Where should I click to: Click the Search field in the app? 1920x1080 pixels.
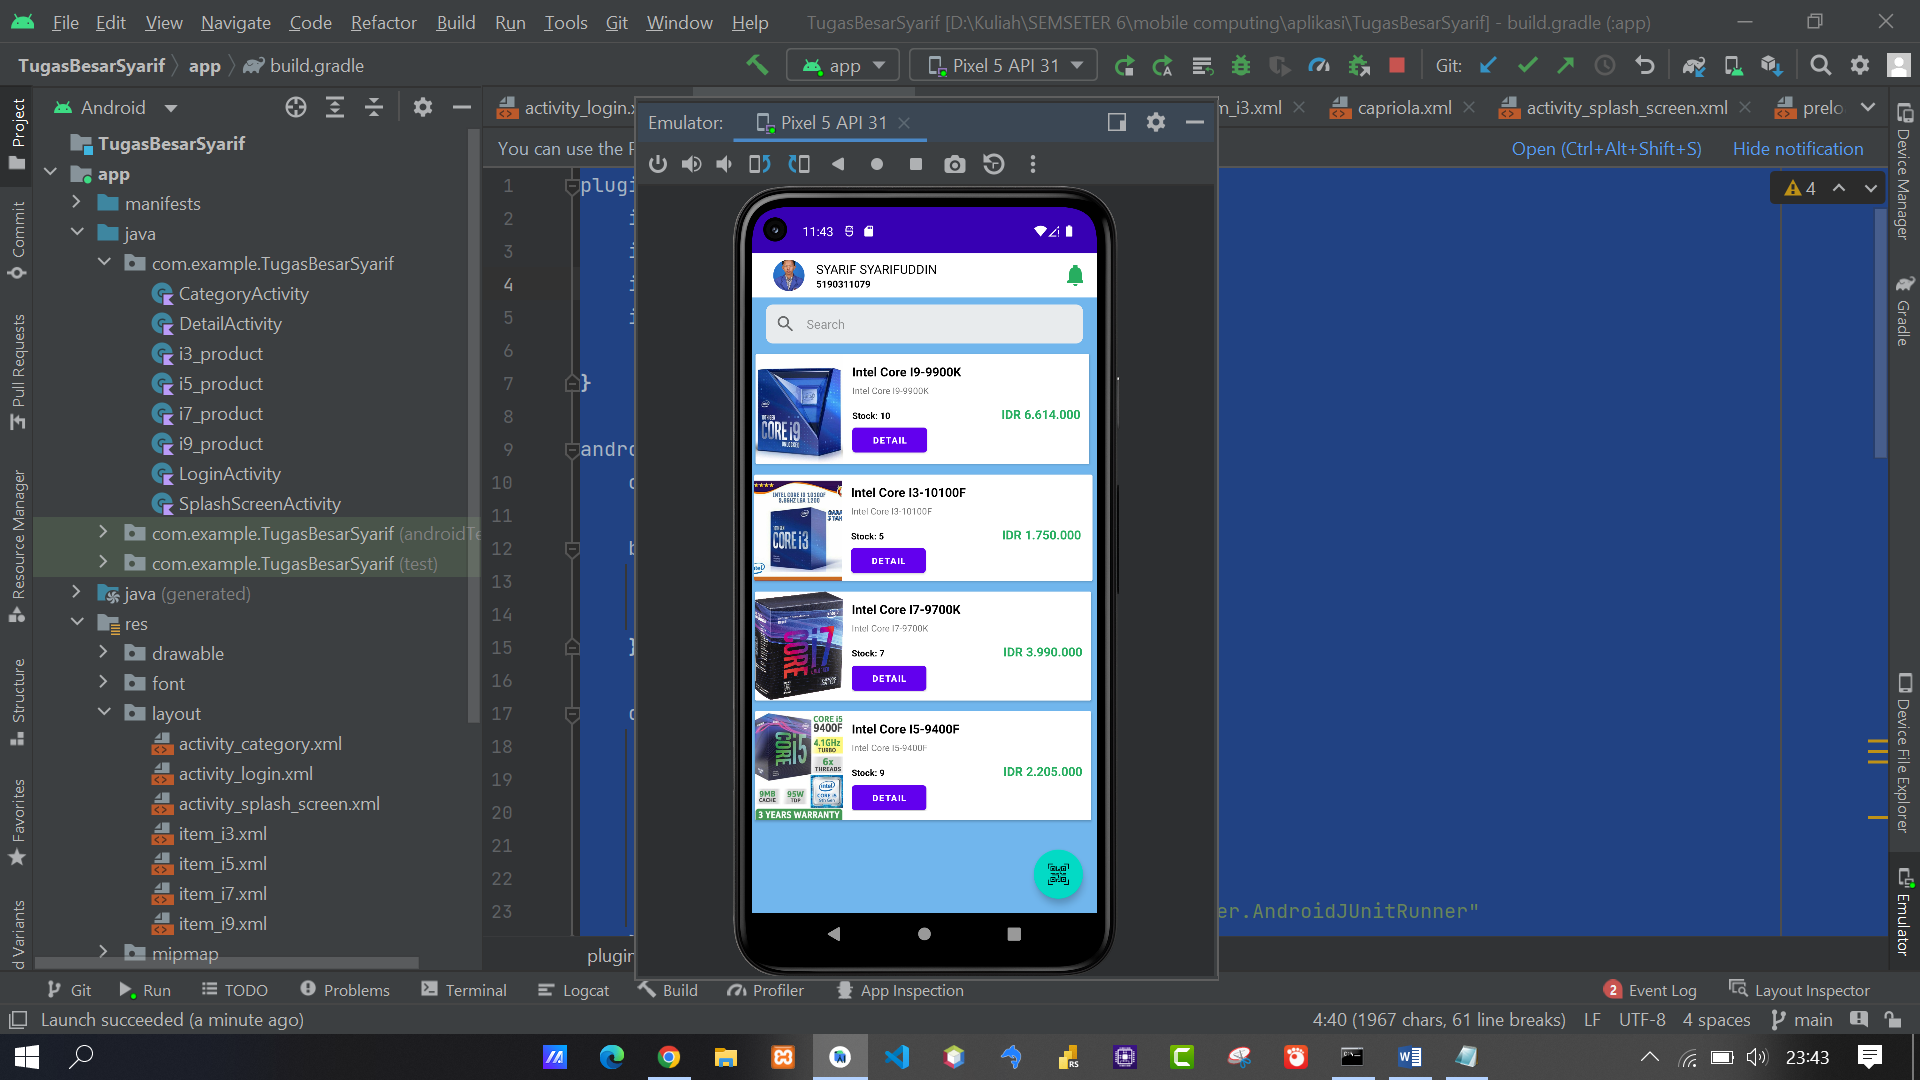[924, 324]
